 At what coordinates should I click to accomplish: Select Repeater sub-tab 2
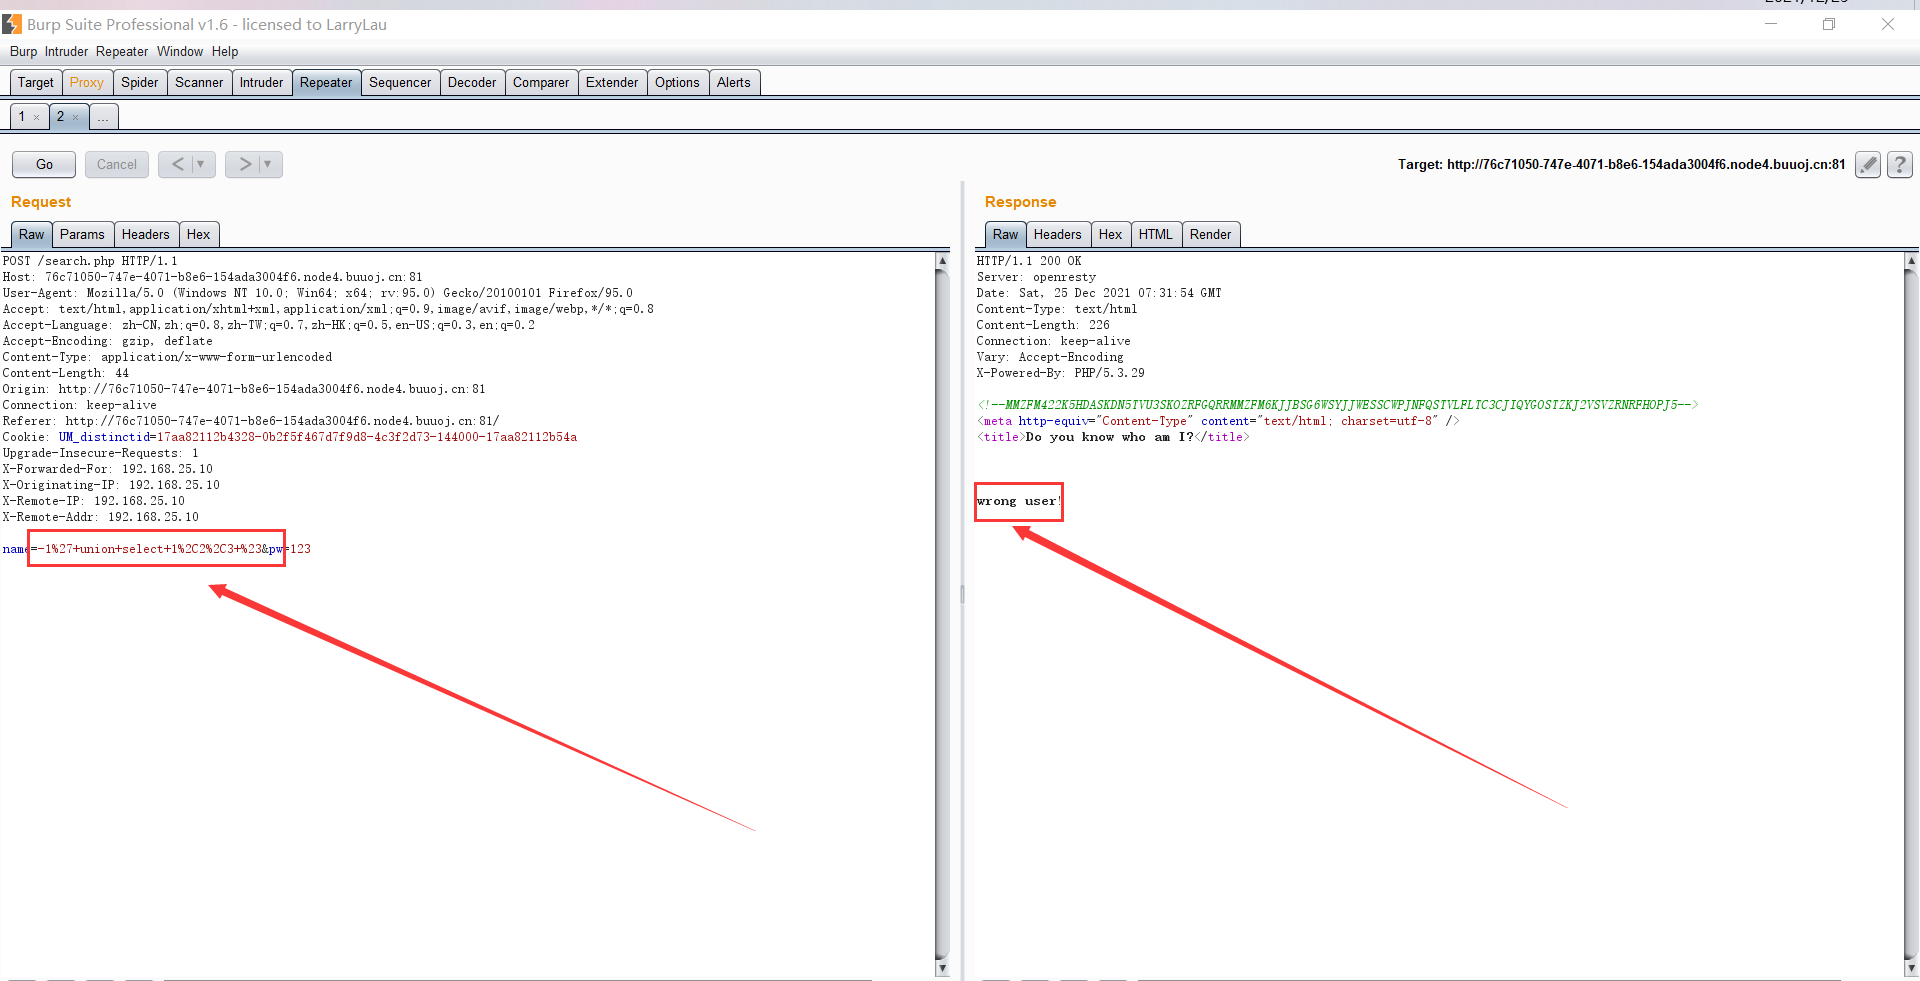click(x=68, y=117)
